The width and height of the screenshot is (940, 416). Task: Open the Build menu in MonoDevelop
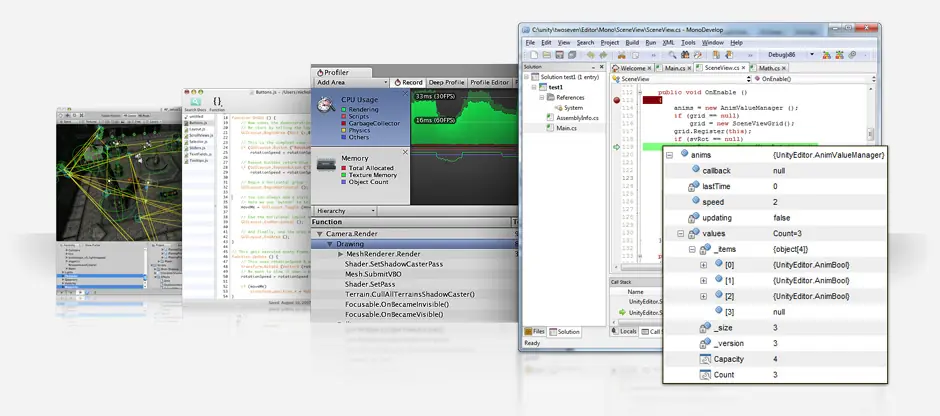(x=632, y=43)
